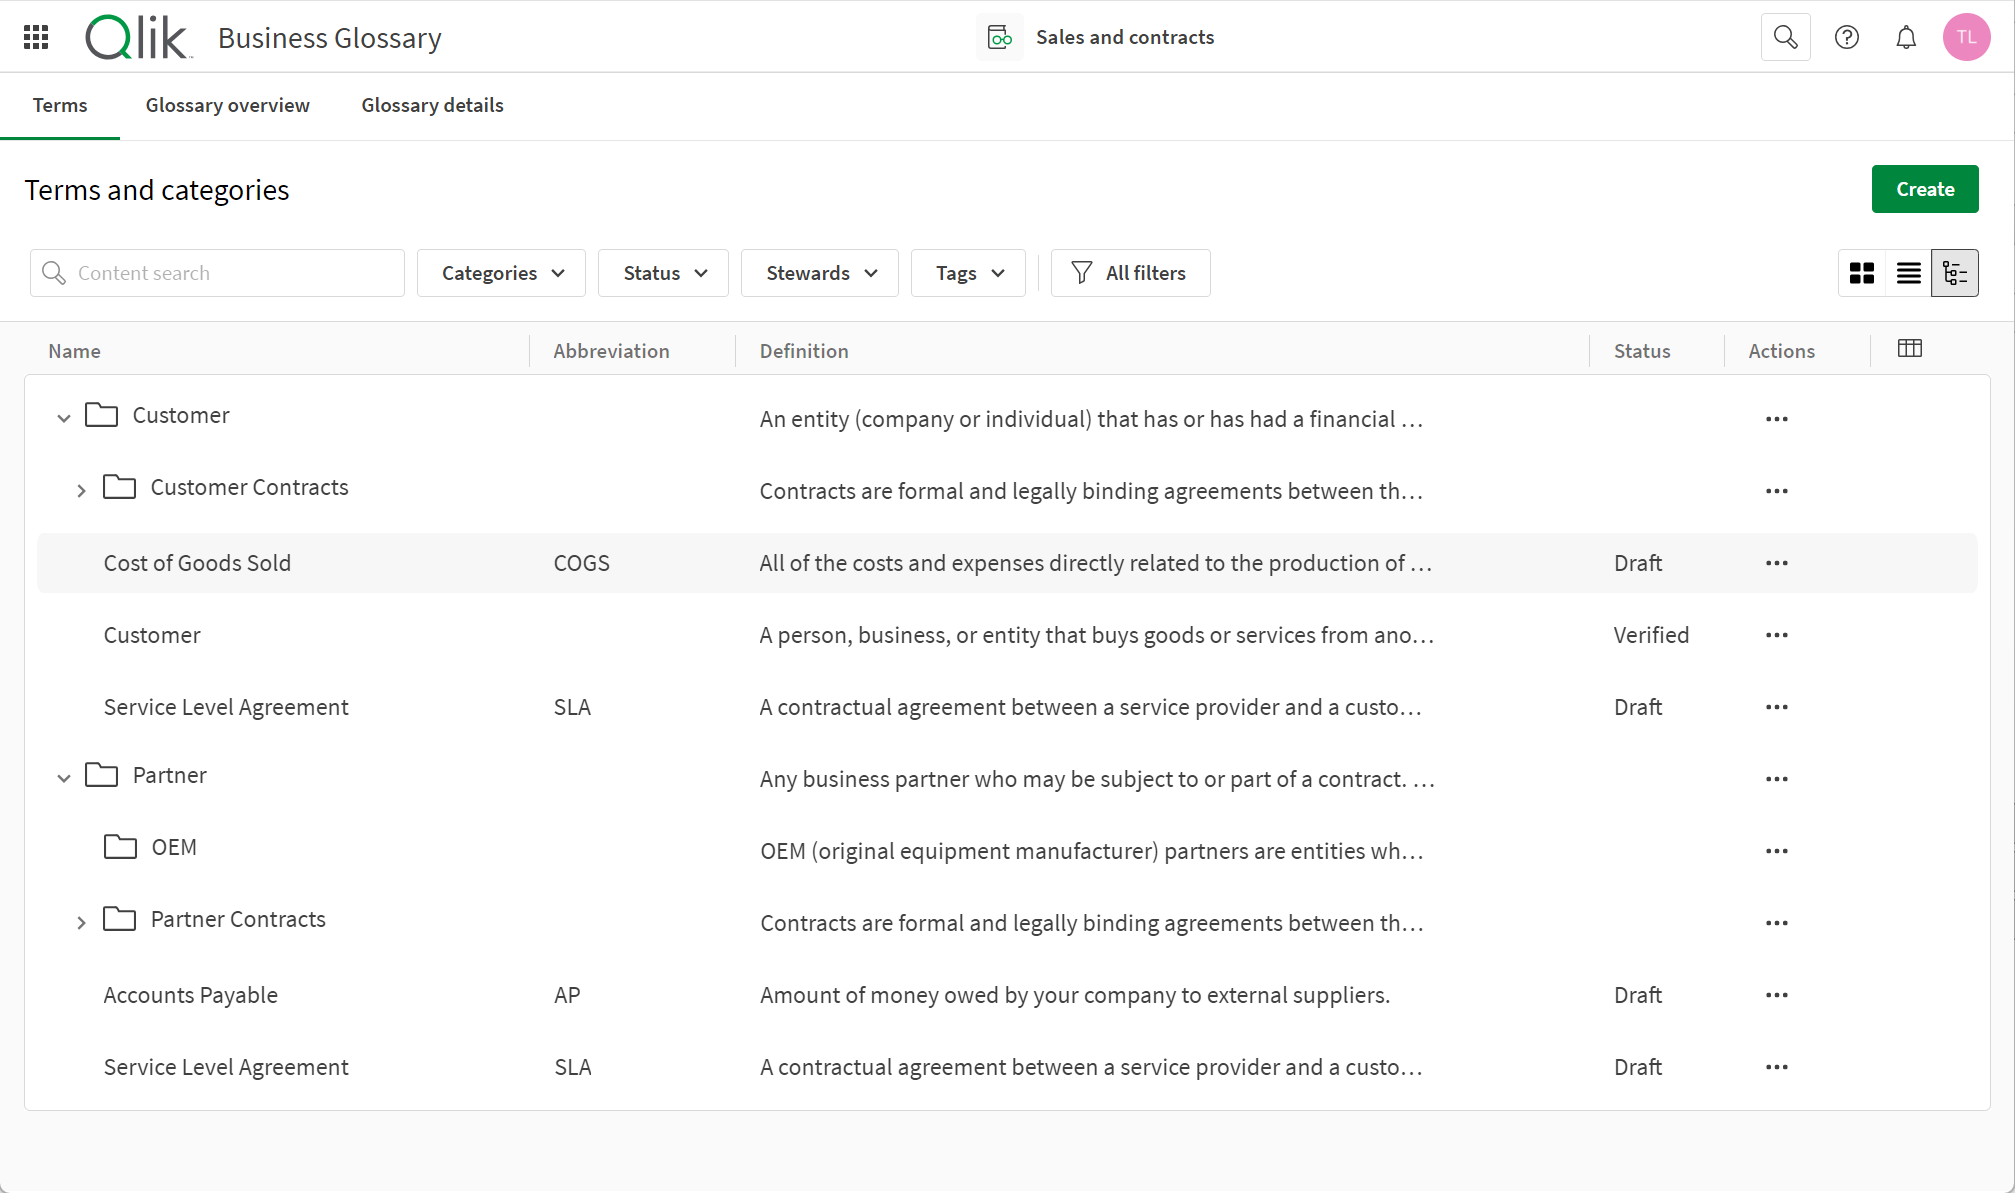Screen dimensions: 2015x1193
Task: Open actions menu for Cost of Goods Sold
Action: tap(1776, 563)
